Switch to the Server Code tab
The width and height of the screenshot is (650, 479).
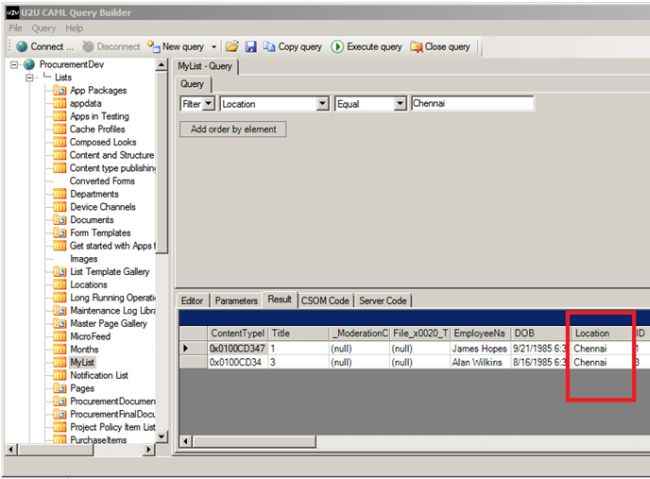click(383, 301)
